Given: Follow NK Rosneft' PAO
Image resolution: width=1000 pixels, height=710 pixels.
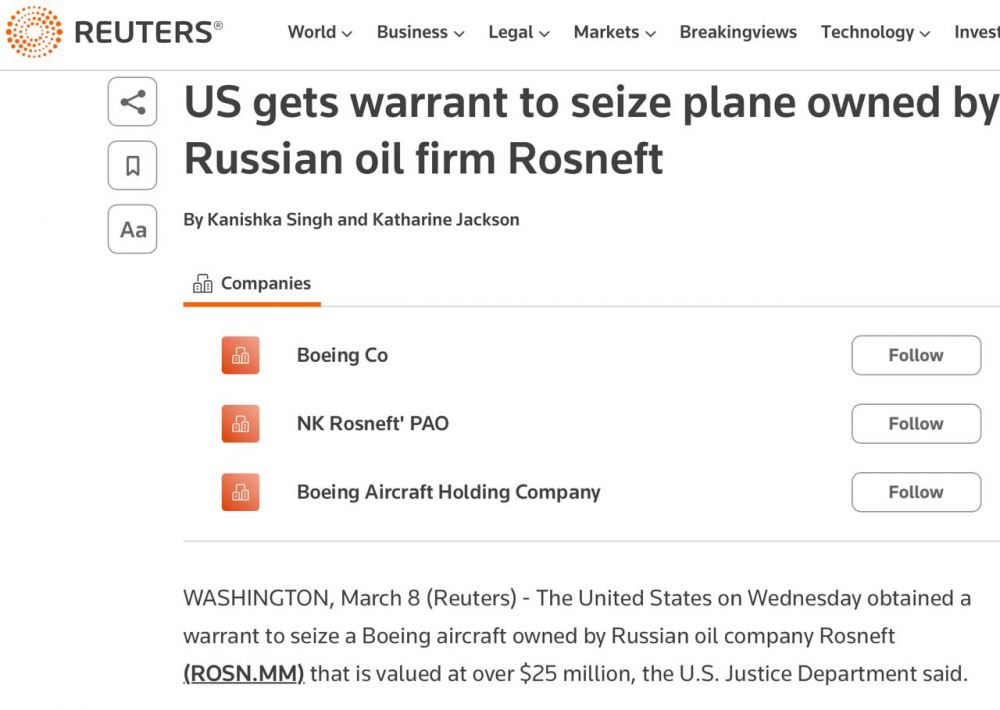Looking at the screenshot, I should pos(915,423).
